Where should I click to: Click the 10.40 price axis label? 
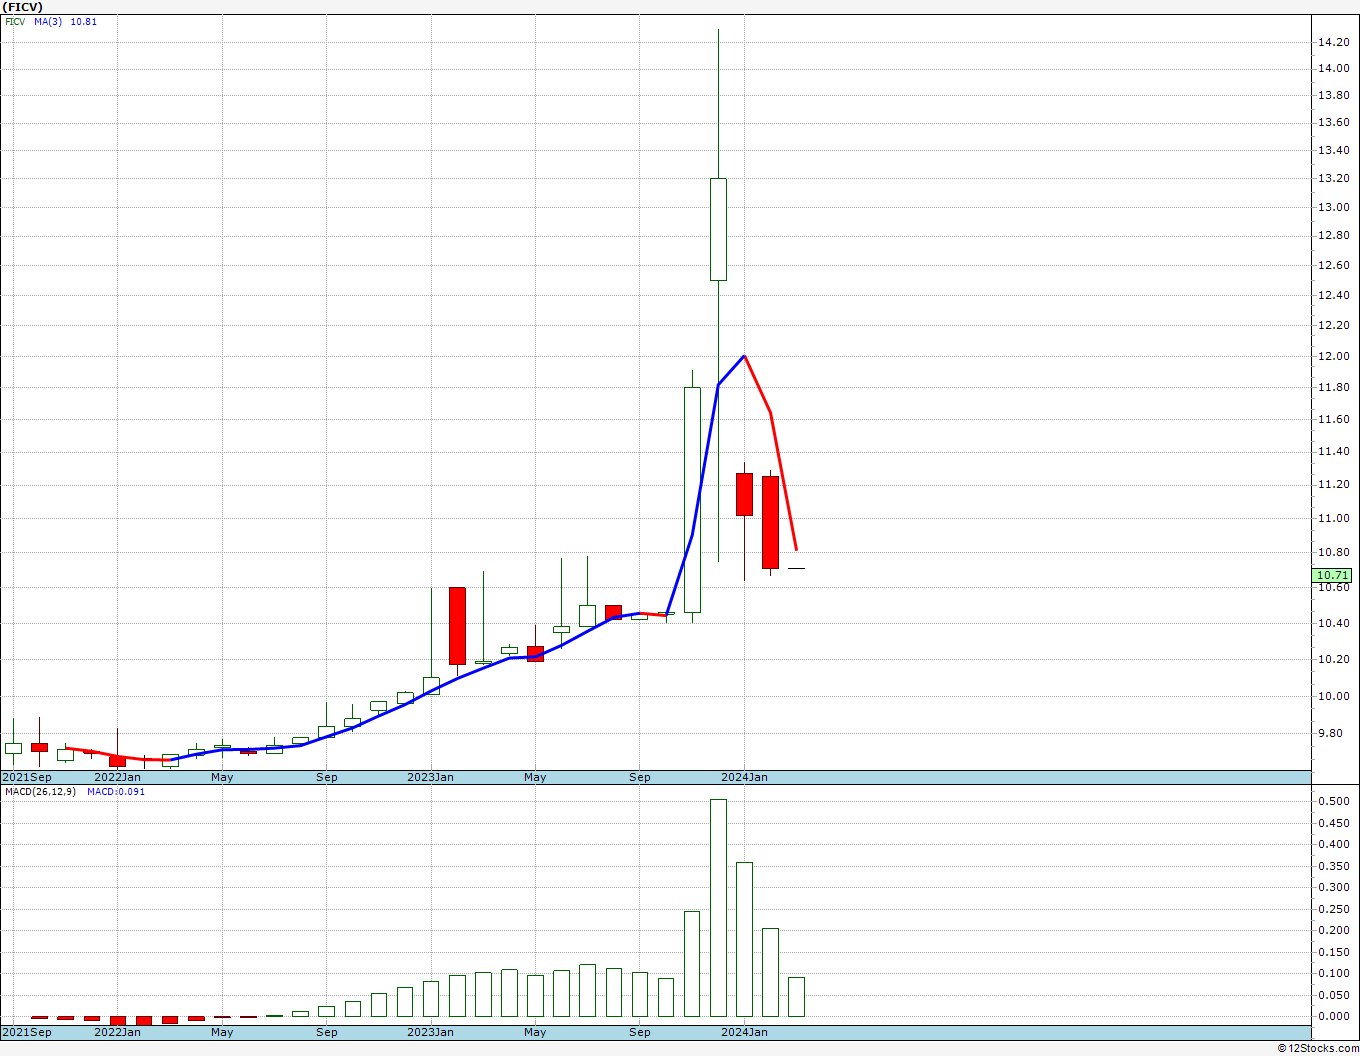coord(1333,624)
